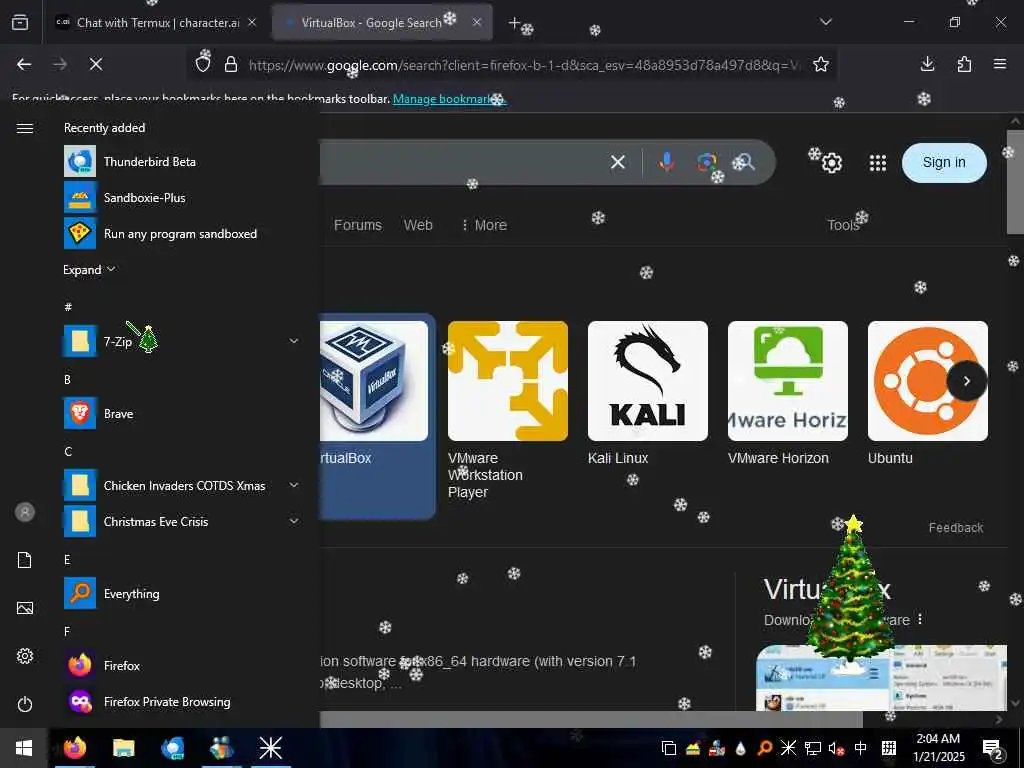The height and width of the screenshot is (768, 1024).
Task: Open Firefox Private Browsing from Start menu
Action: [183, 701]
